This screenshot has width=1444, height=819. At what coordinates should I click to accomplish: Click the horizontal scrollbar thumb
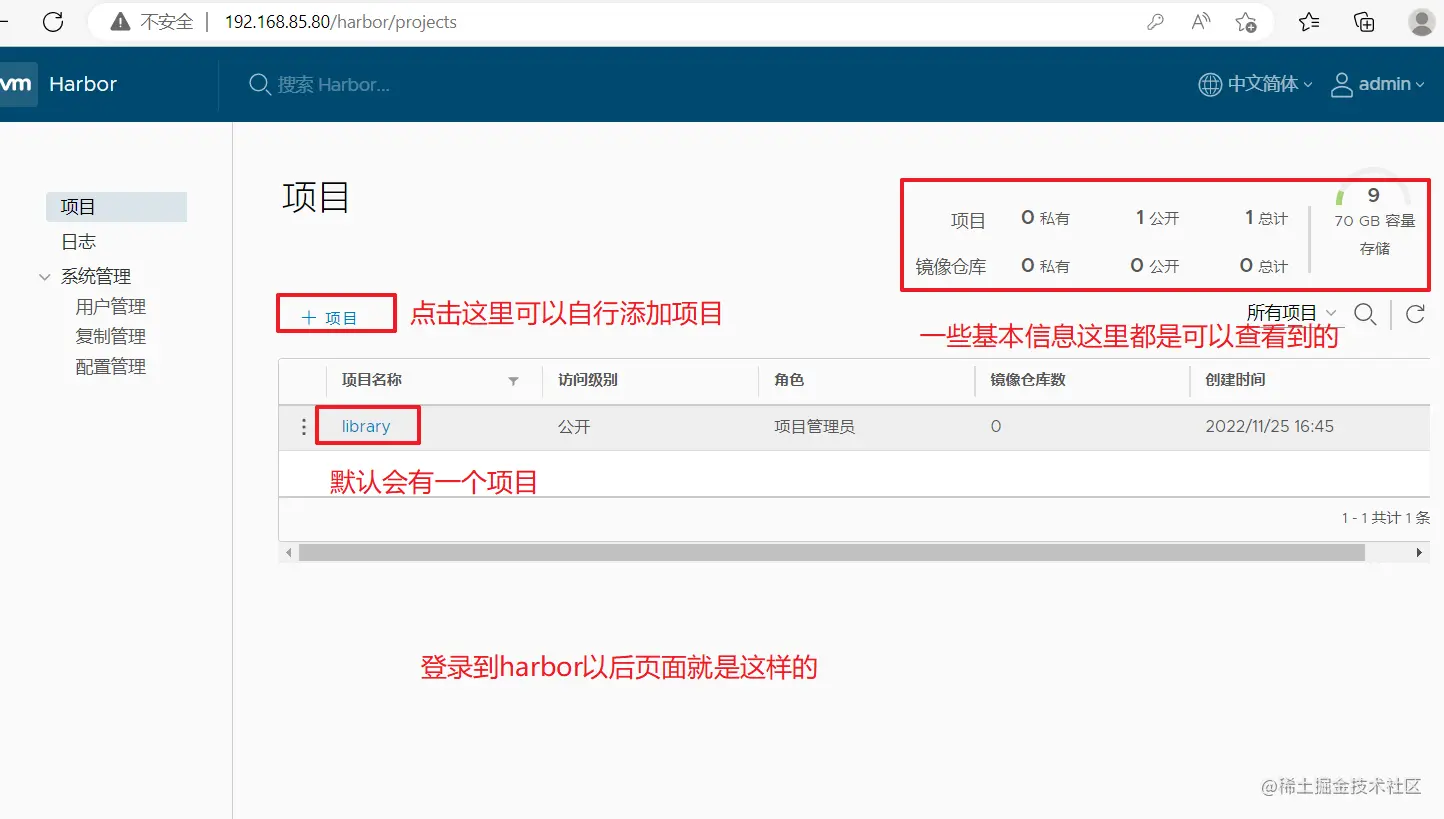(x=831, y=552)
